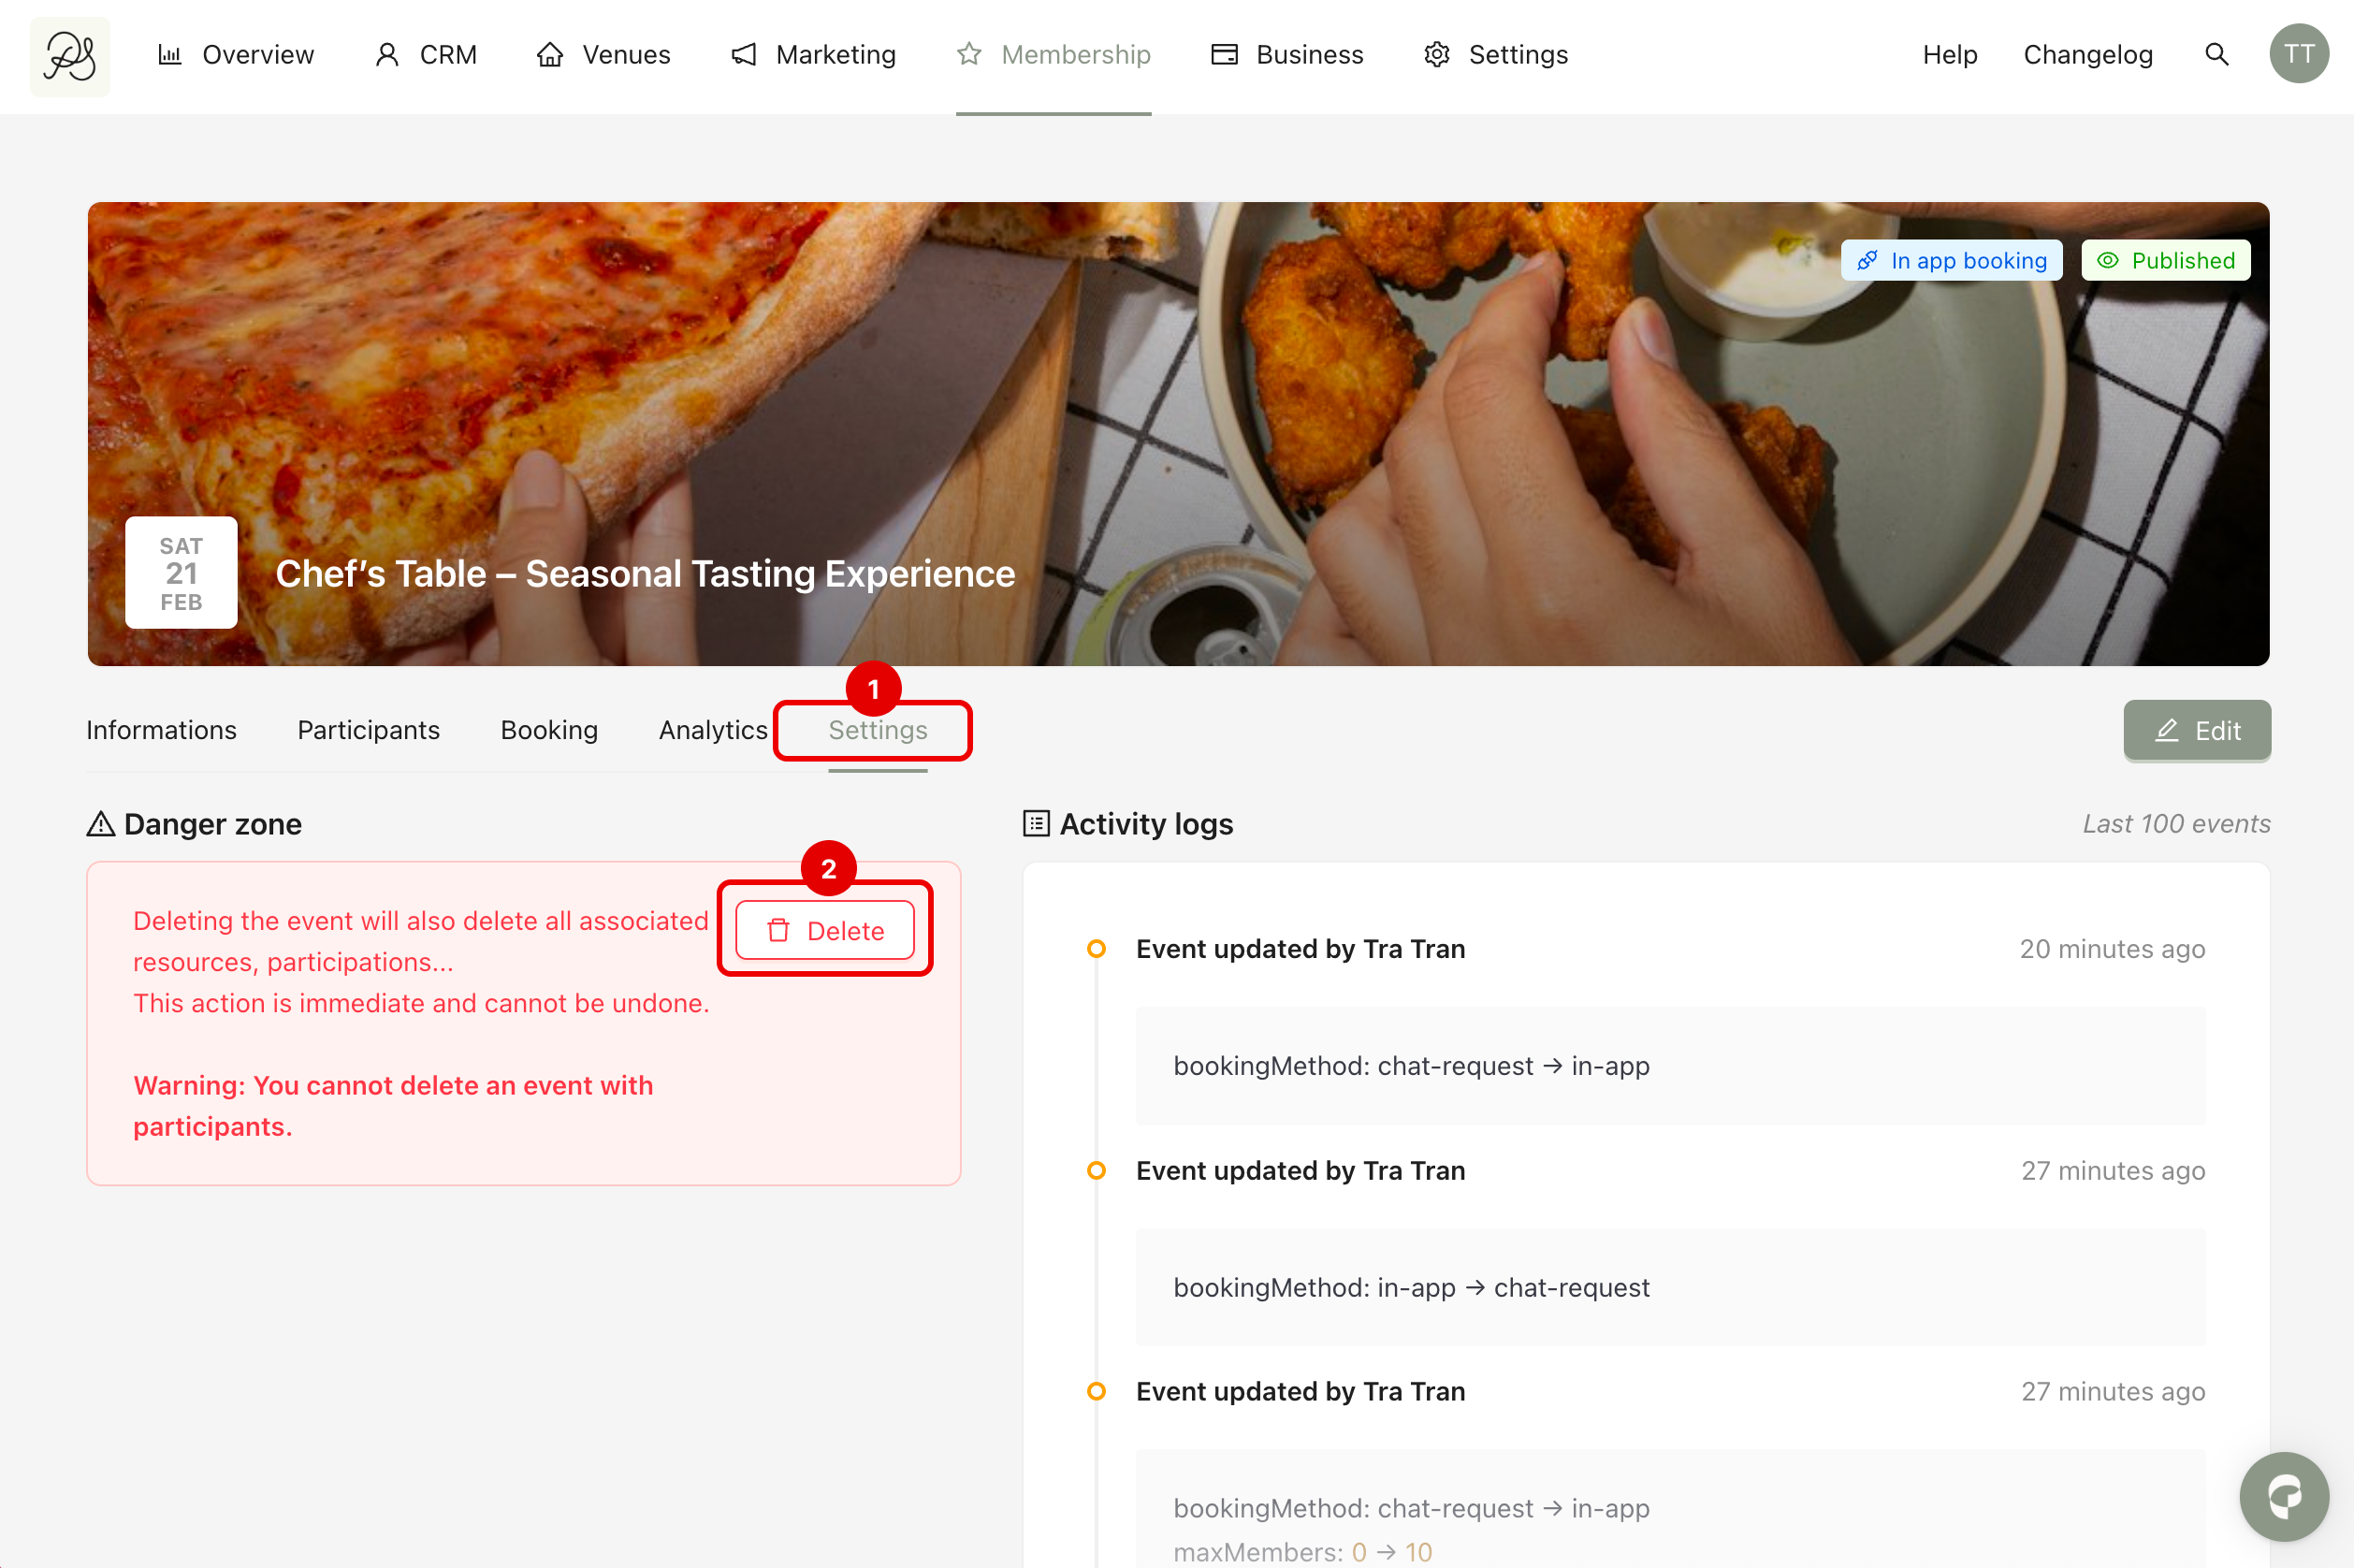Click the app logo in top-left corner
2354x1568 pixels.
tap(70, 55)
